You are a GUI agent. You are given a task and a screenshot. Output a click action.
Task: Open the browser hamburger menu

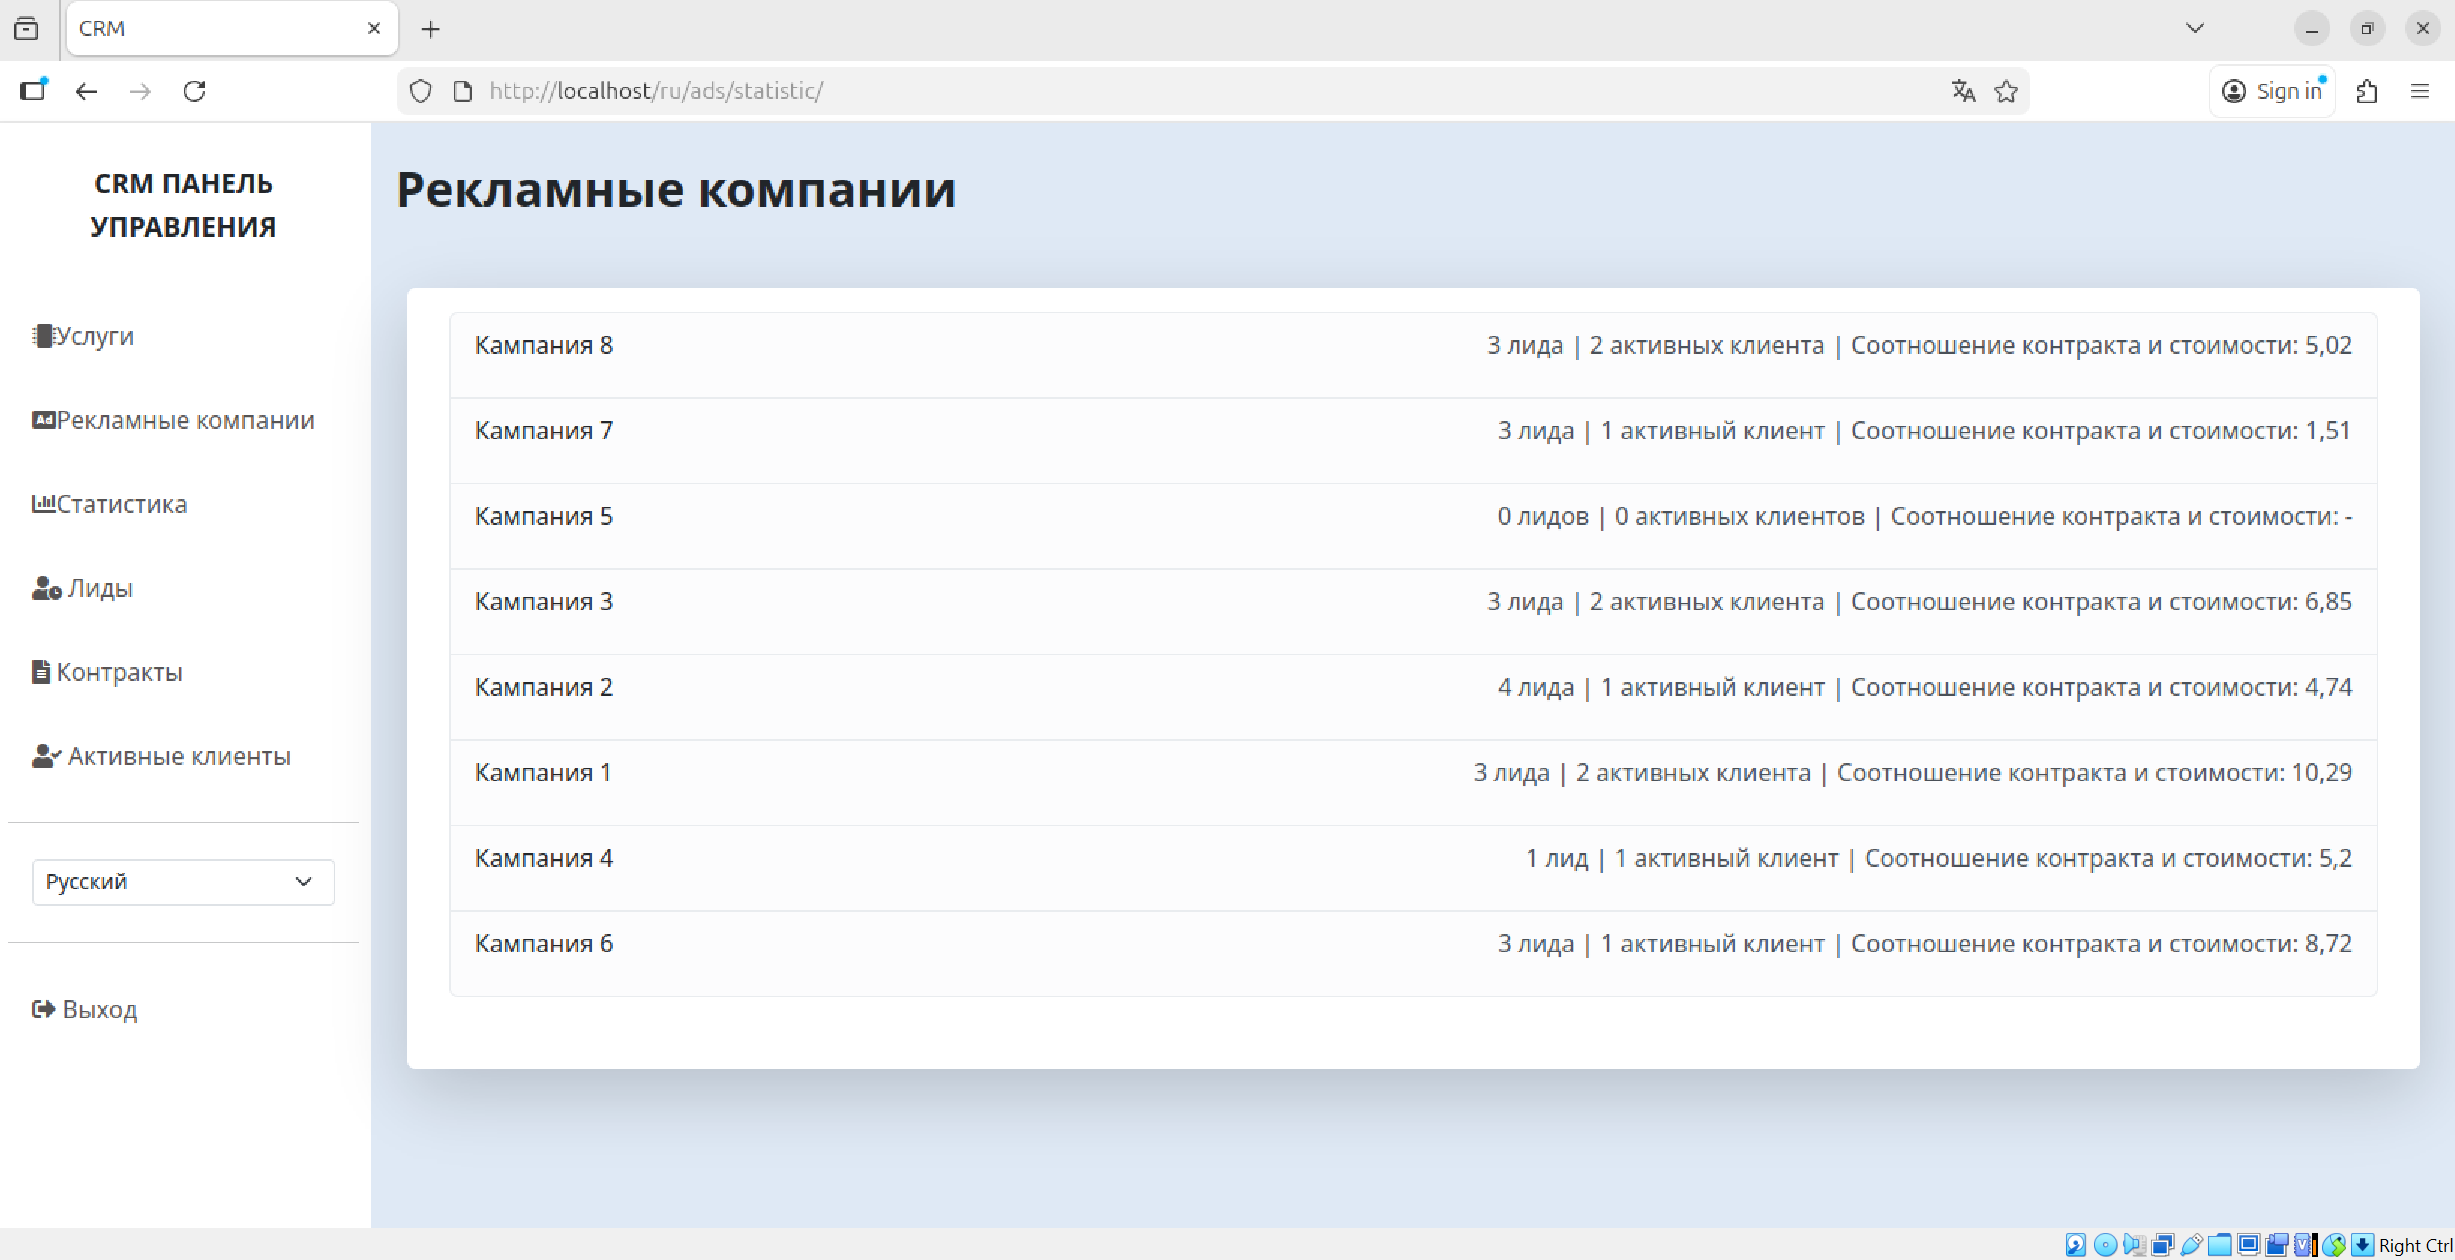click(2420, 91)
